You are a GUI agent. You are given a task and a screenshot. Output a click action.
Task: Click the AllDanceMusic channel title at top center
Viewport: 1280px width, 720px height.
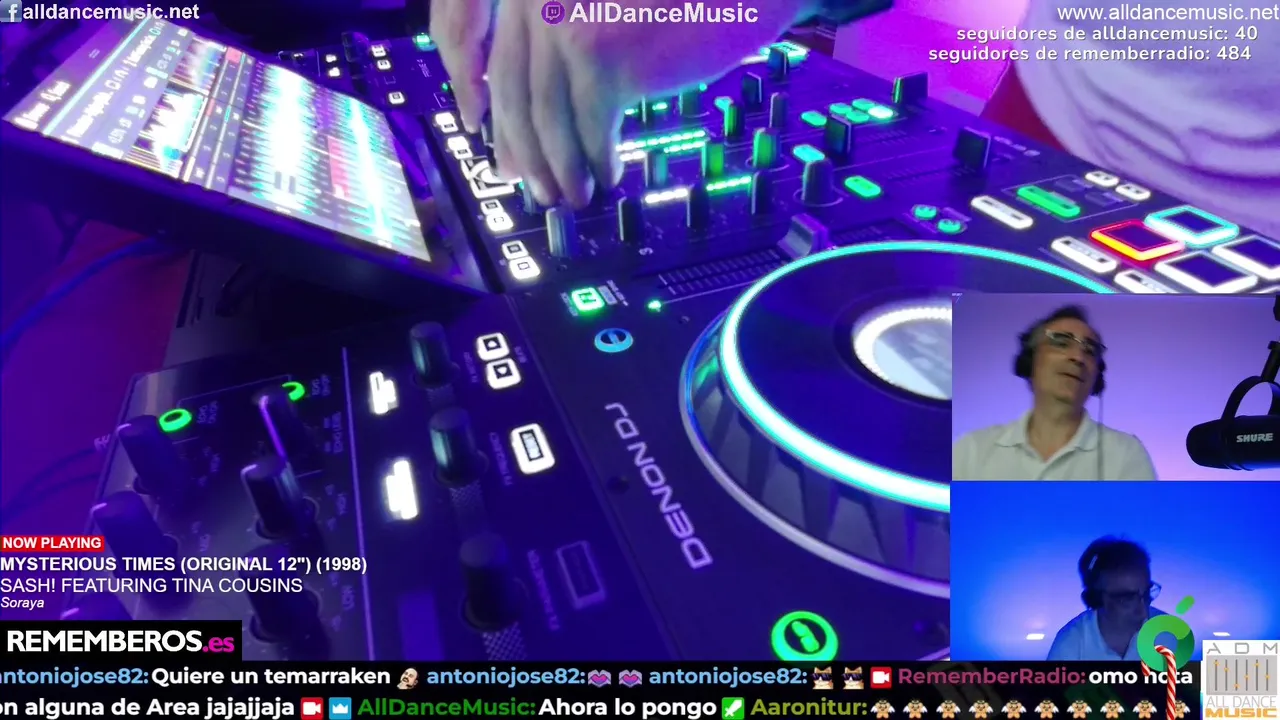663,13
